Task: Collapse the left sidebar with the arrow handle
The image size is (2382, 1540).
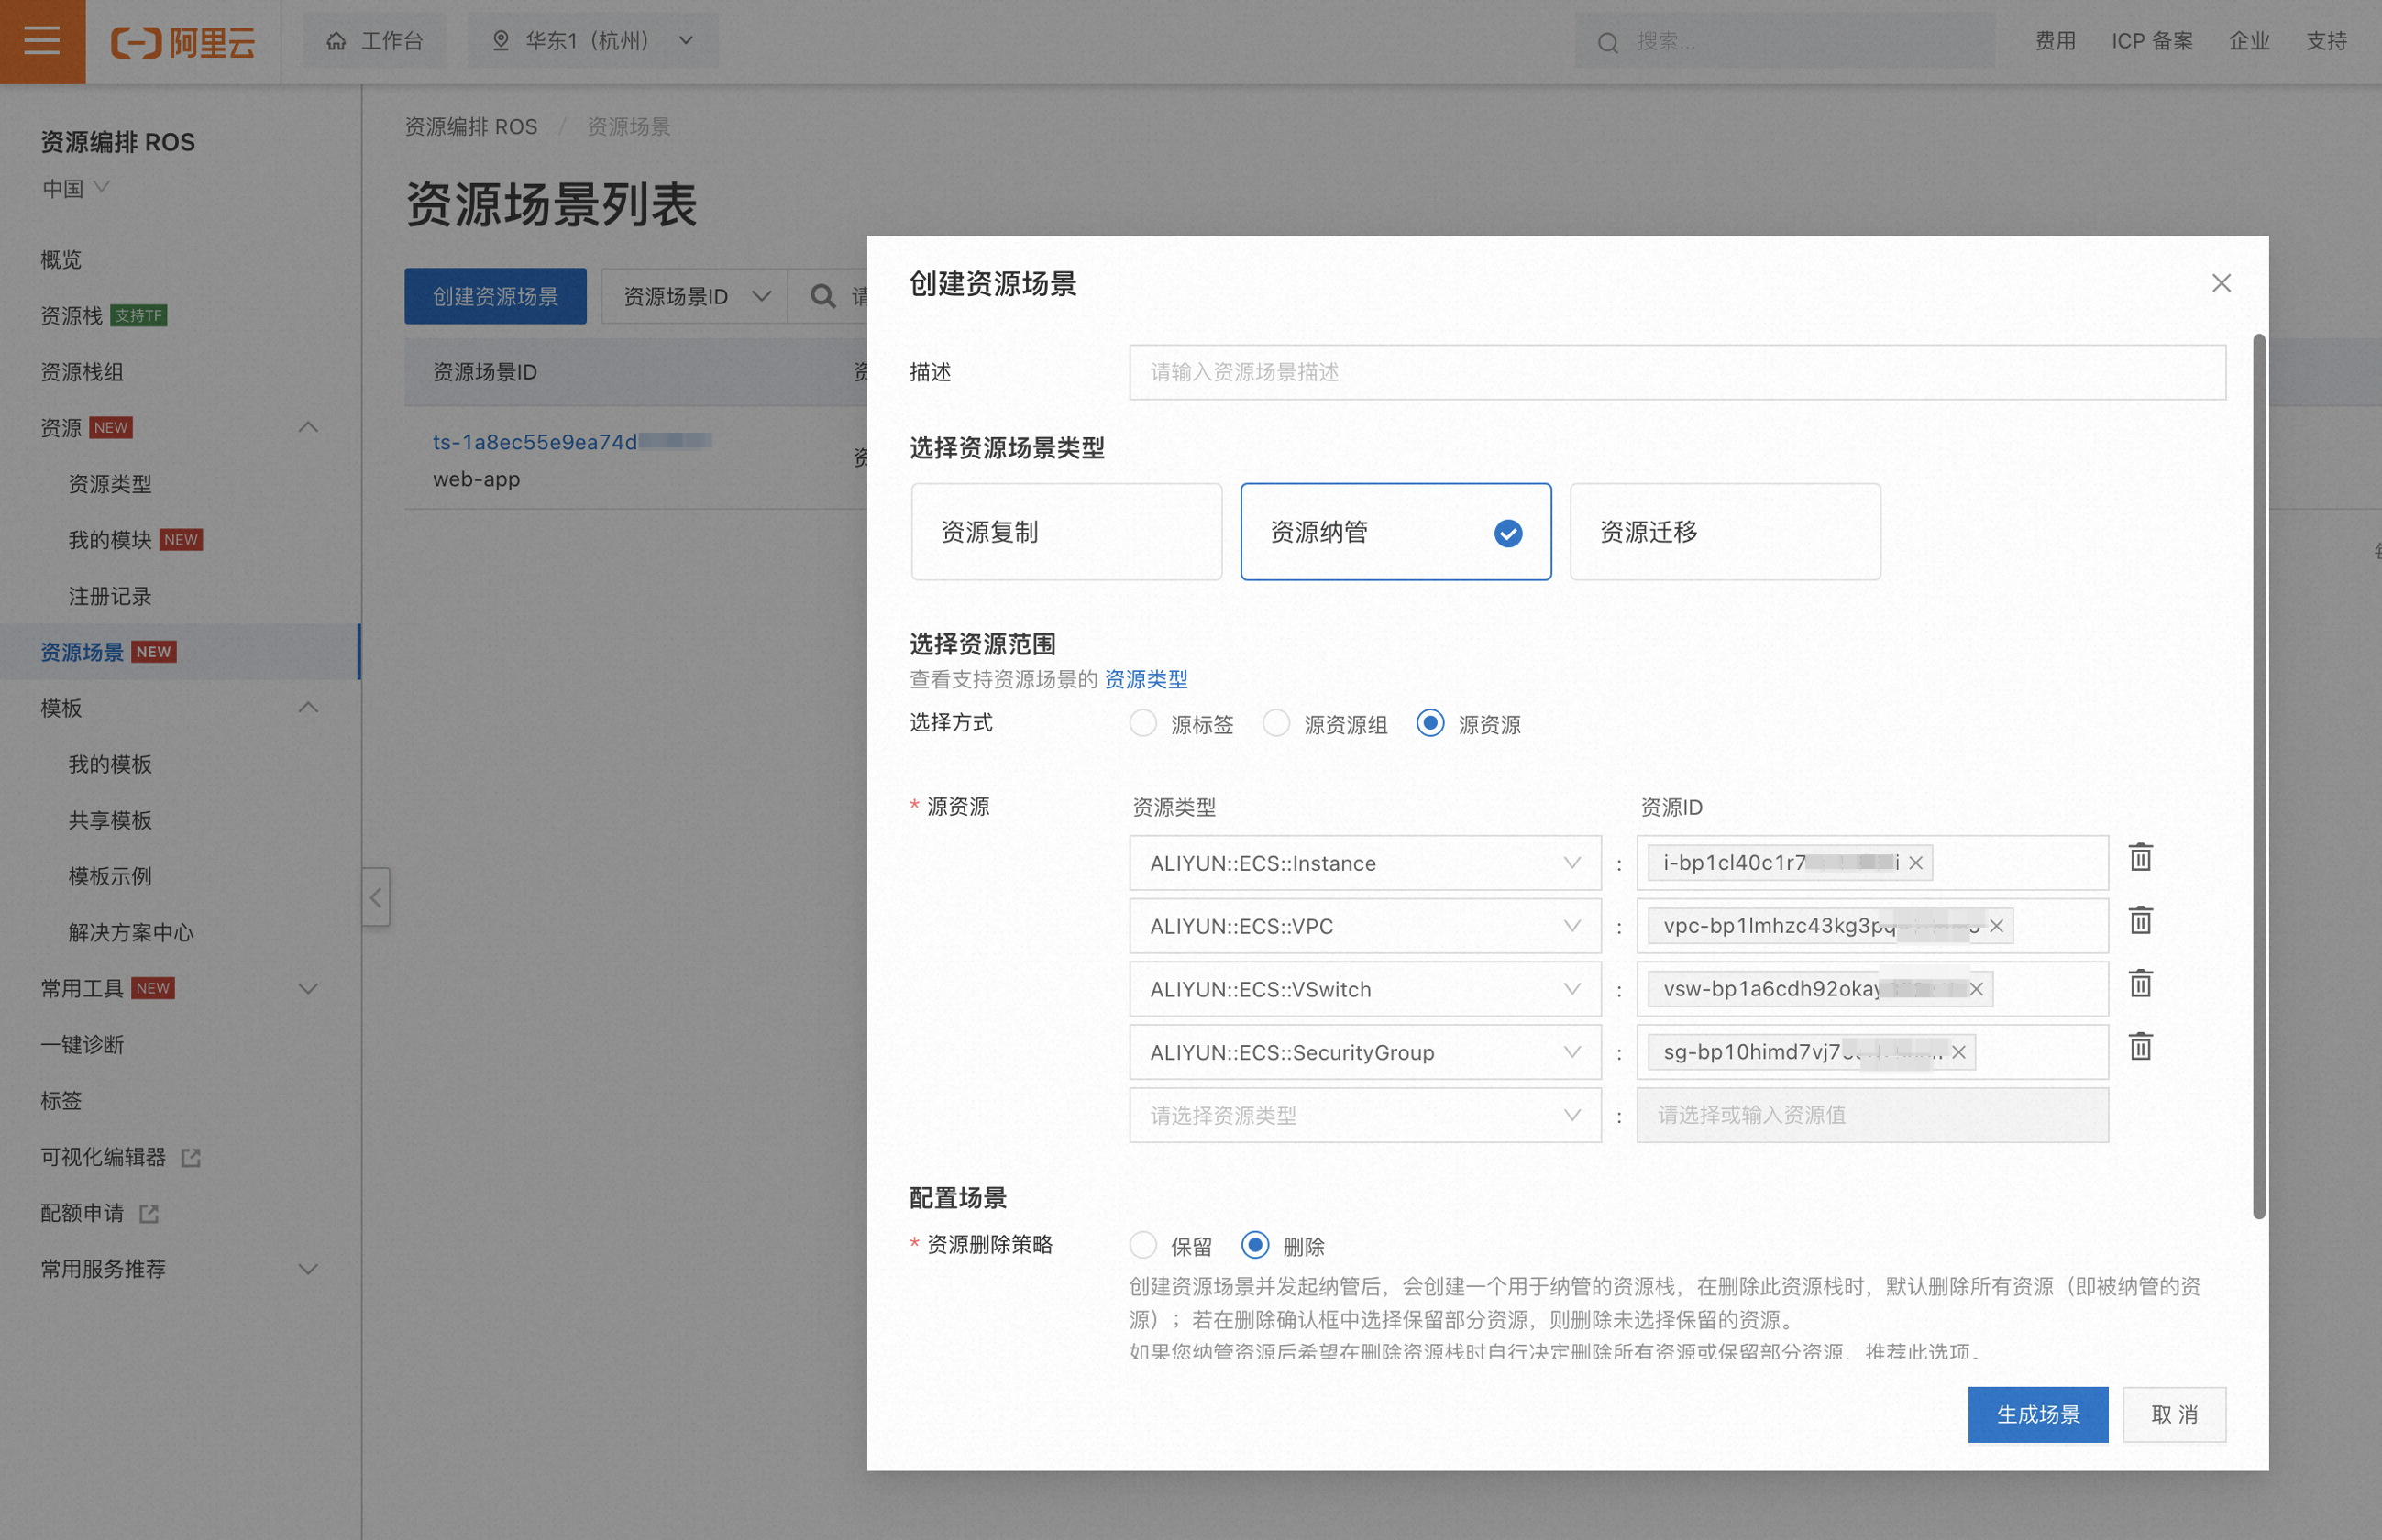Action: point(375,897)
